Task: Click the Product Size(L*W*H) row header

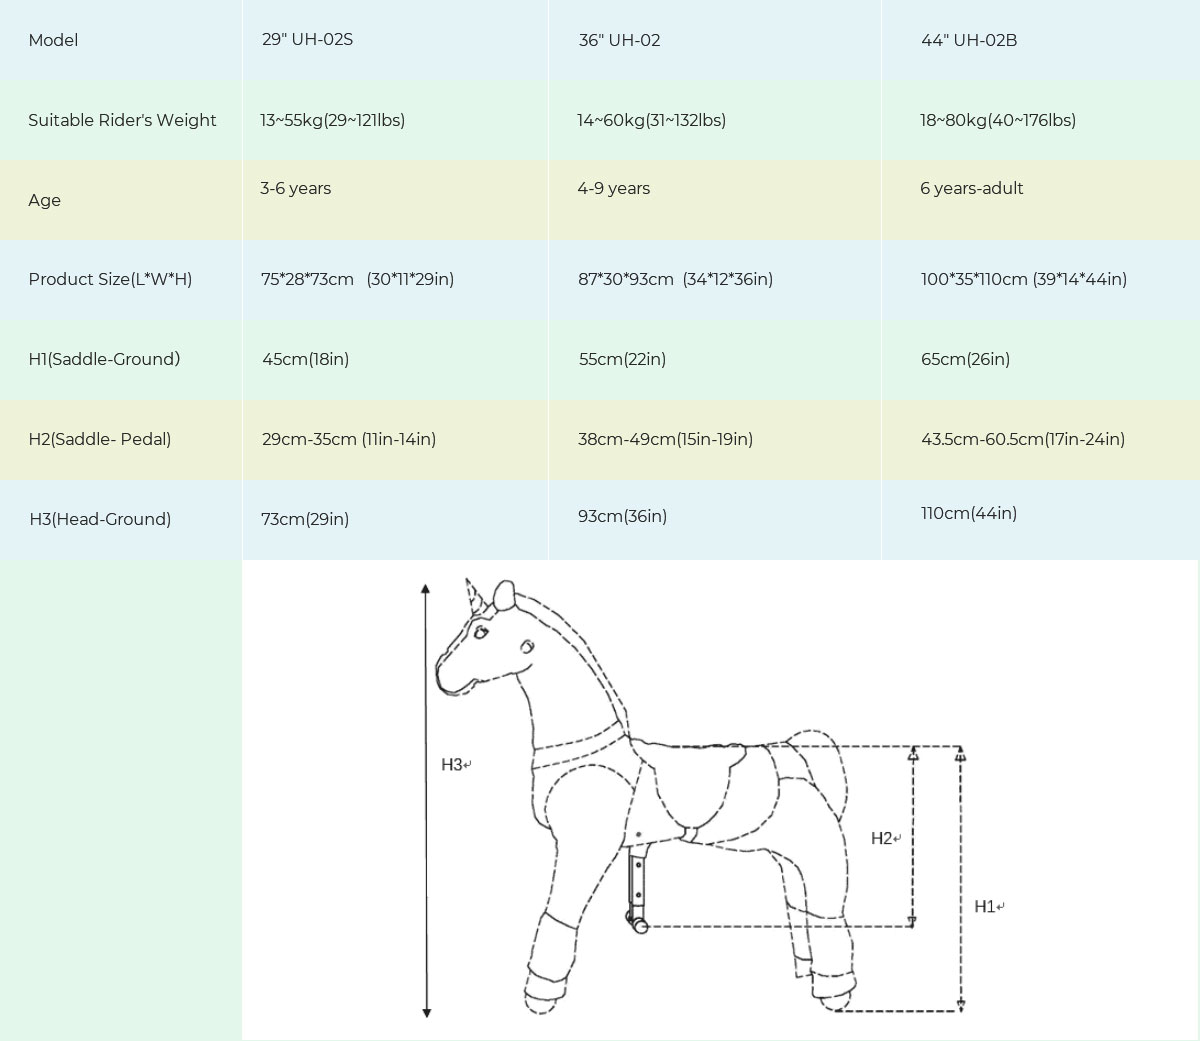Action: pyautogui.click(x=110, y=280)
